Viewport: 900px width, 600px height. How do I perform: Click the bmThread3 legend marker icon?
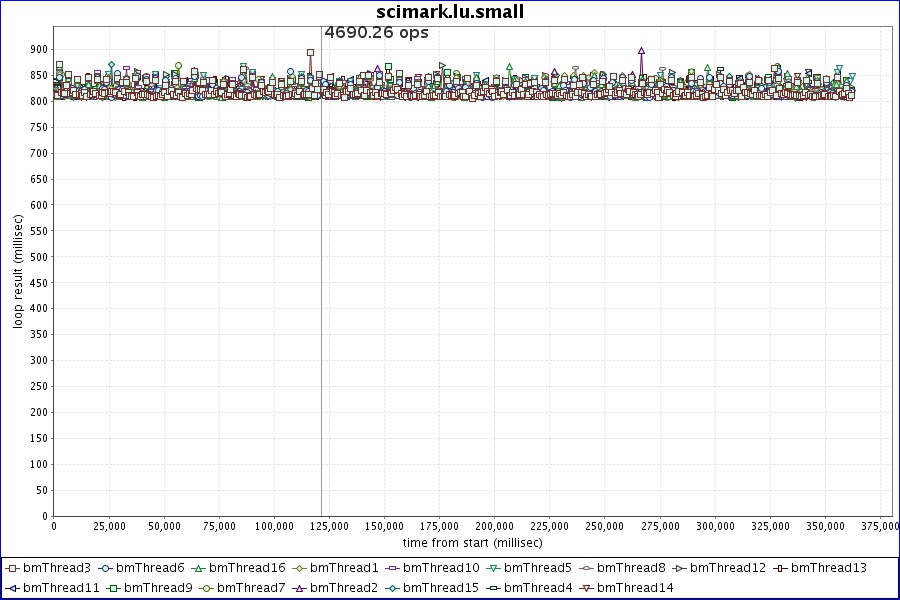(x=13, y=568)
